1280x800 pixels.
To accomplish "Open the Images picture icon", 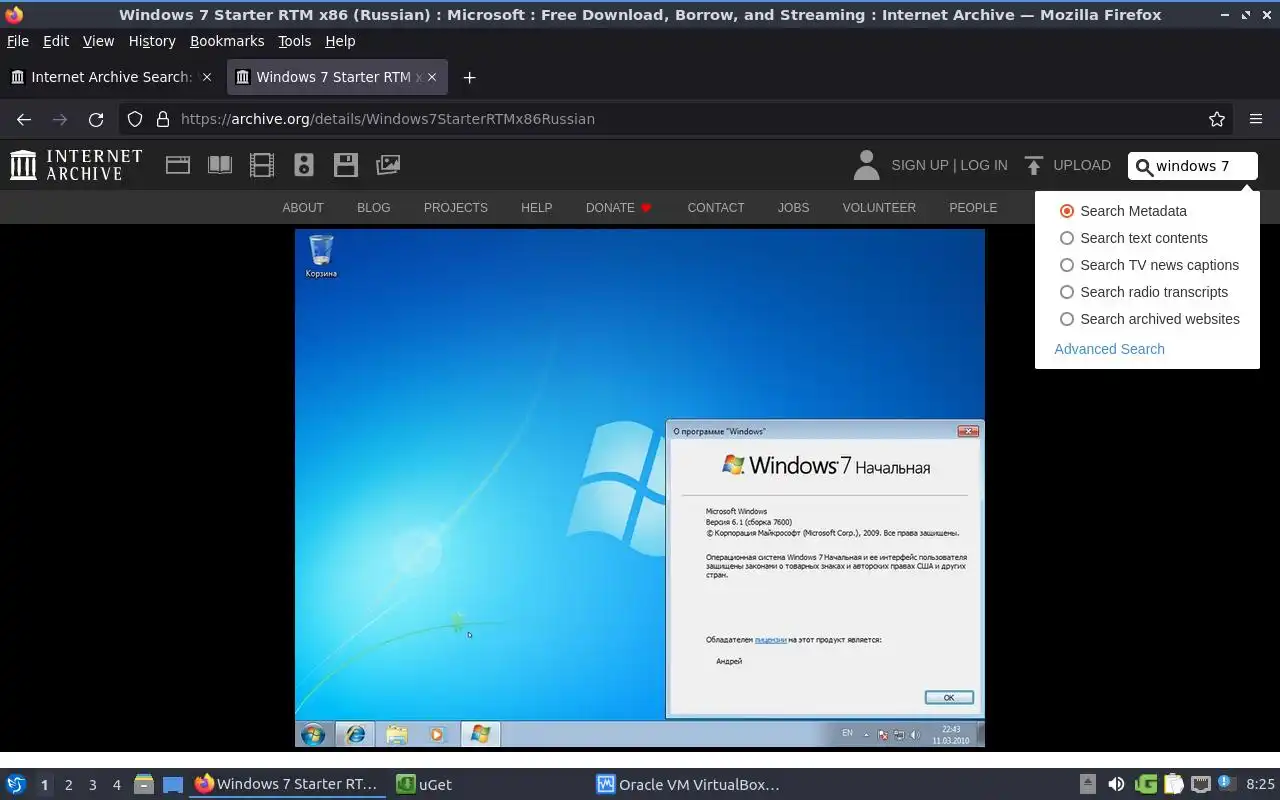I will [388, 165].
